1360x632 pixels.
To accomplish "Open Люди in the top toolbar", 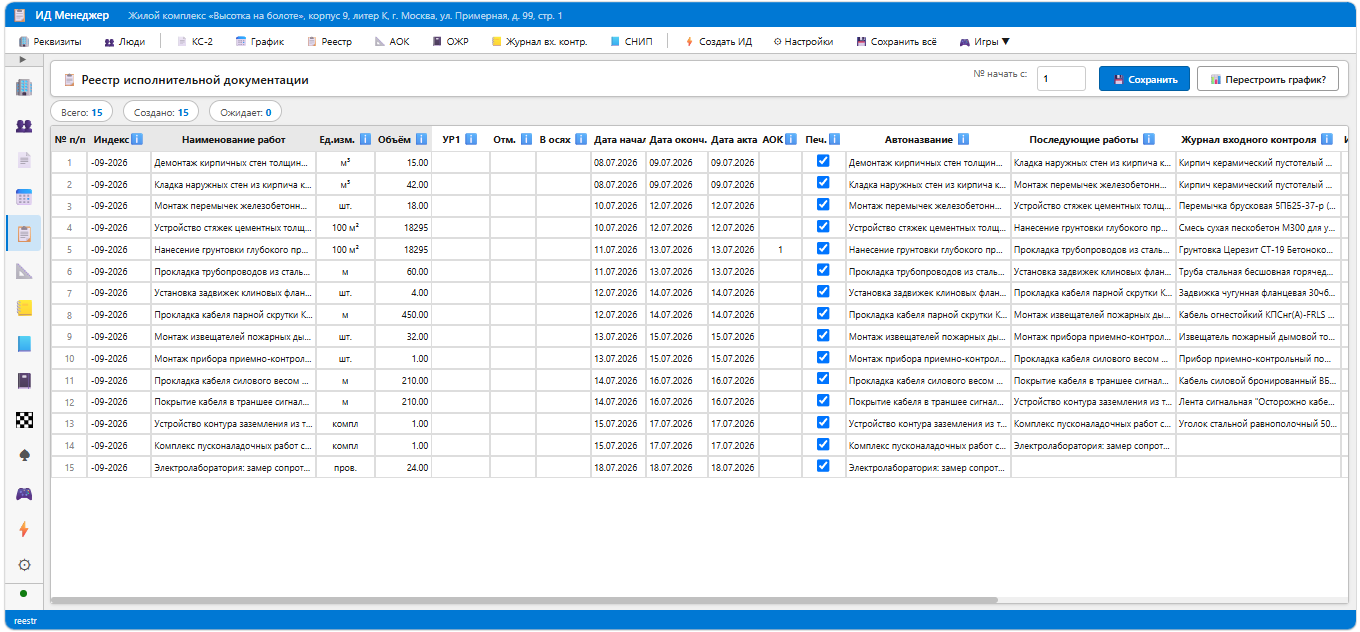I will 124,42.
